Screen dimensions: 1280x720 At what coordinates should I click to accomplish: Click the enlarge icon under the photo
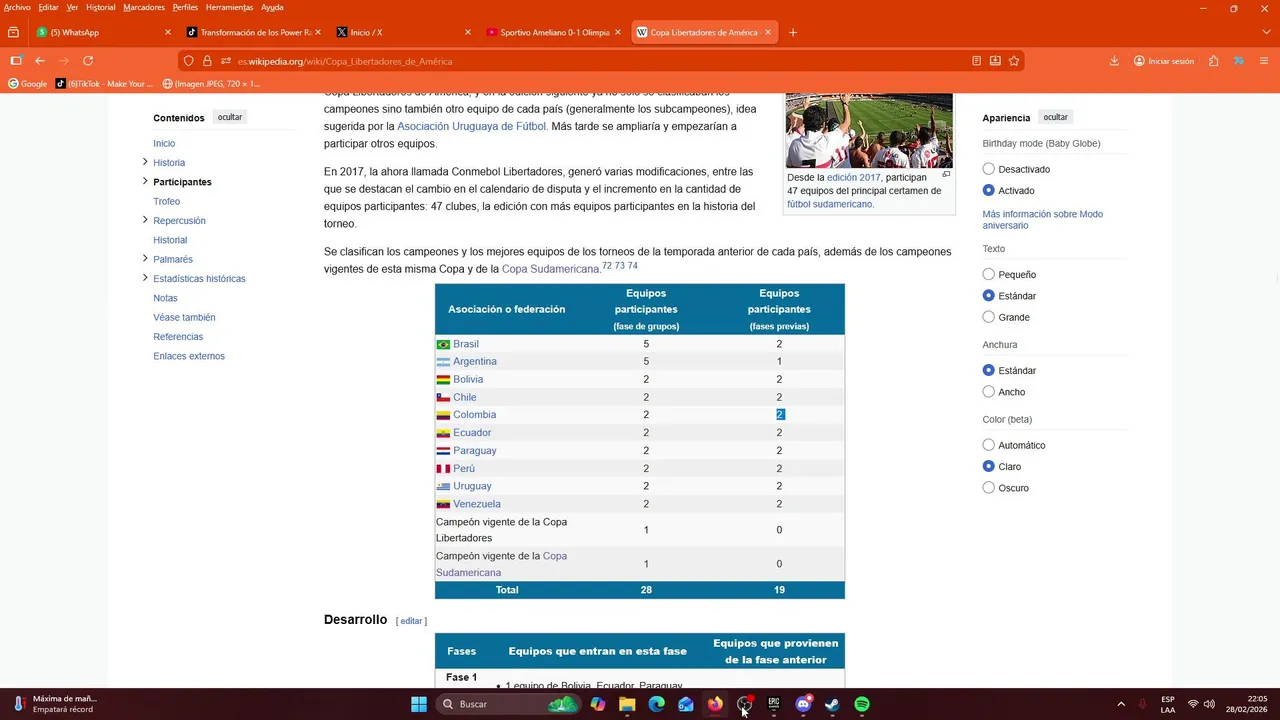point(946,175)
